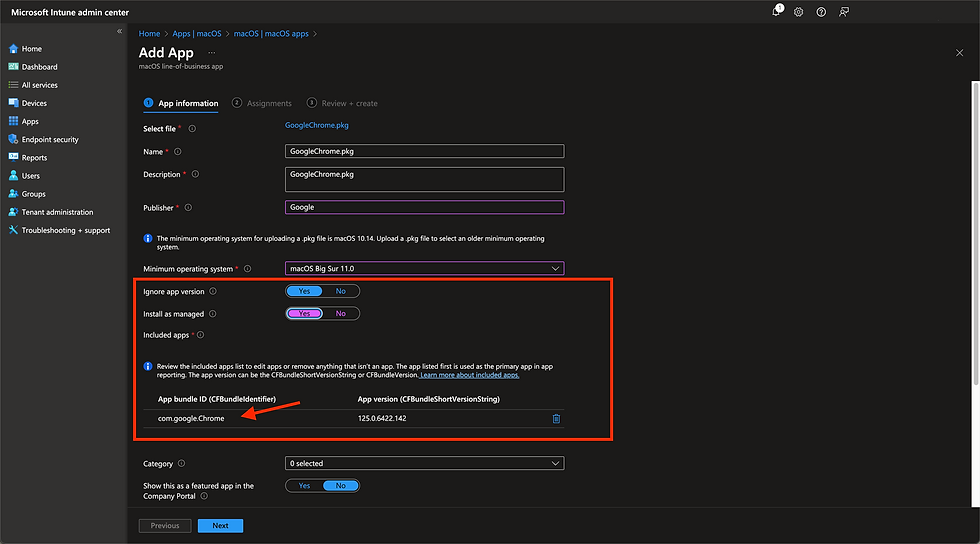The width and height of the screenshot is (980, 544).
Task: Click into the Description text box
Action: point(424,179)
